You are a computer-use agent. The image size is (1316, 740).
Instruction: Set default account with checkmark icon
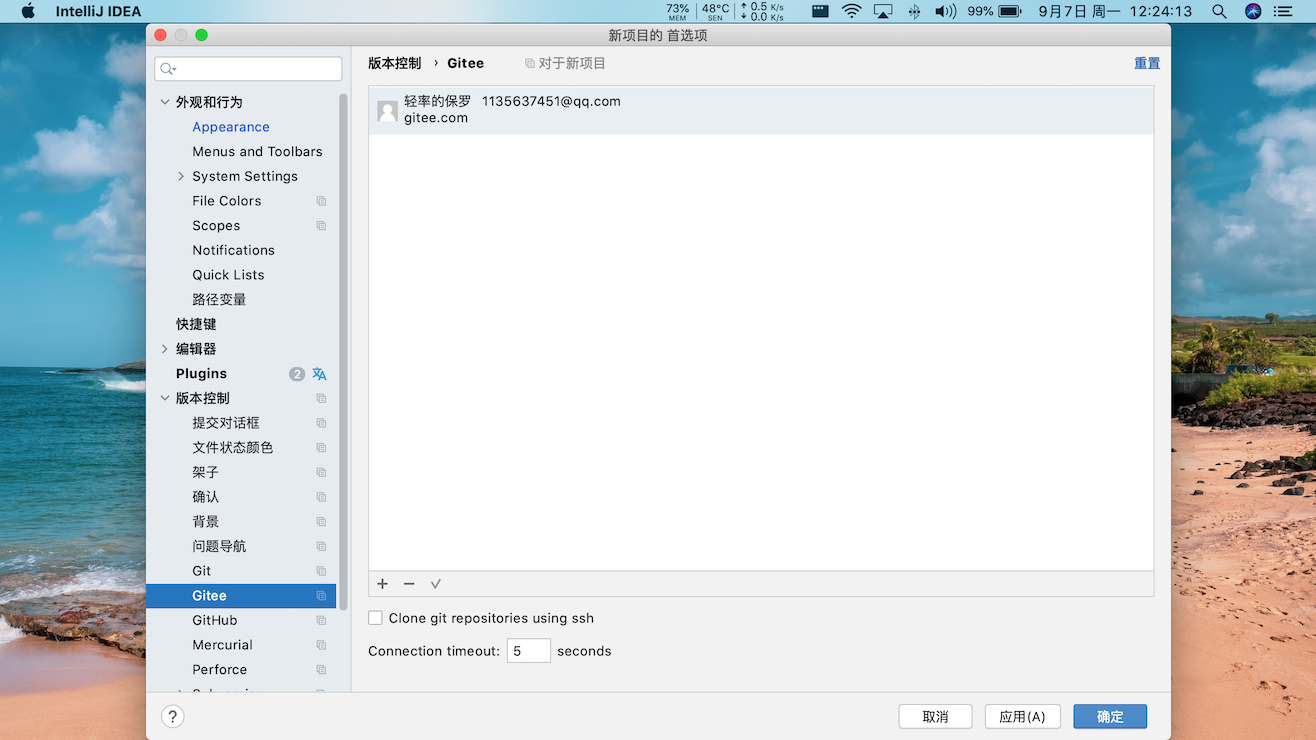[436, 584]
